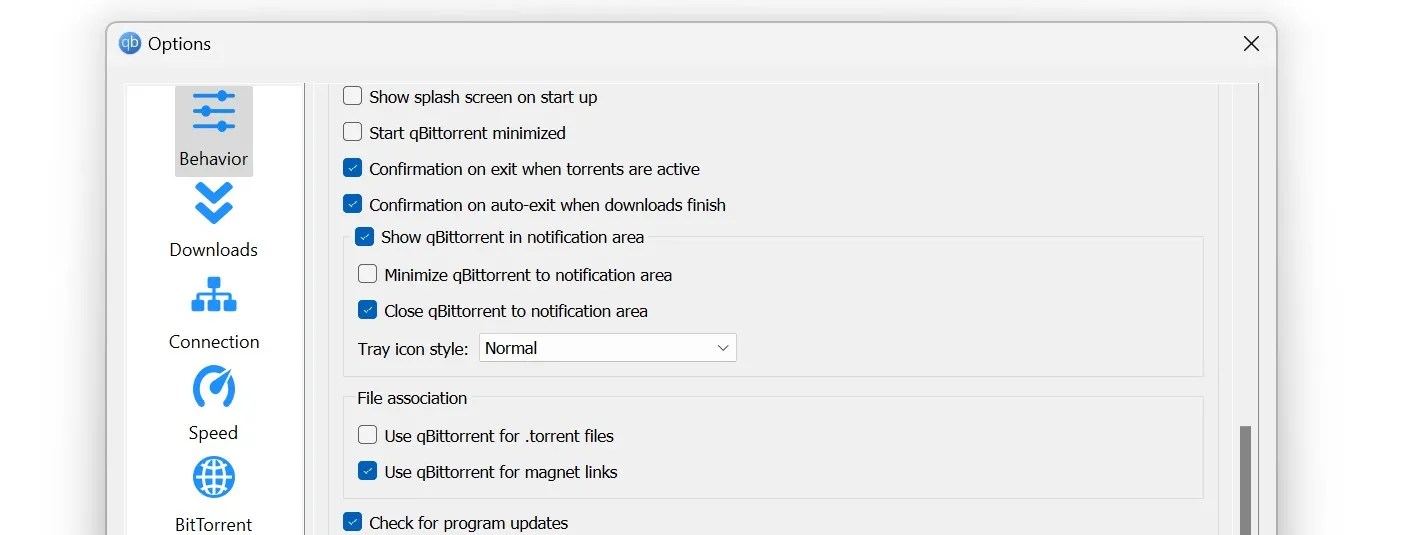Uncheck Close qBittorrent to notification area

pyautogui.click(x=368, y=310)
